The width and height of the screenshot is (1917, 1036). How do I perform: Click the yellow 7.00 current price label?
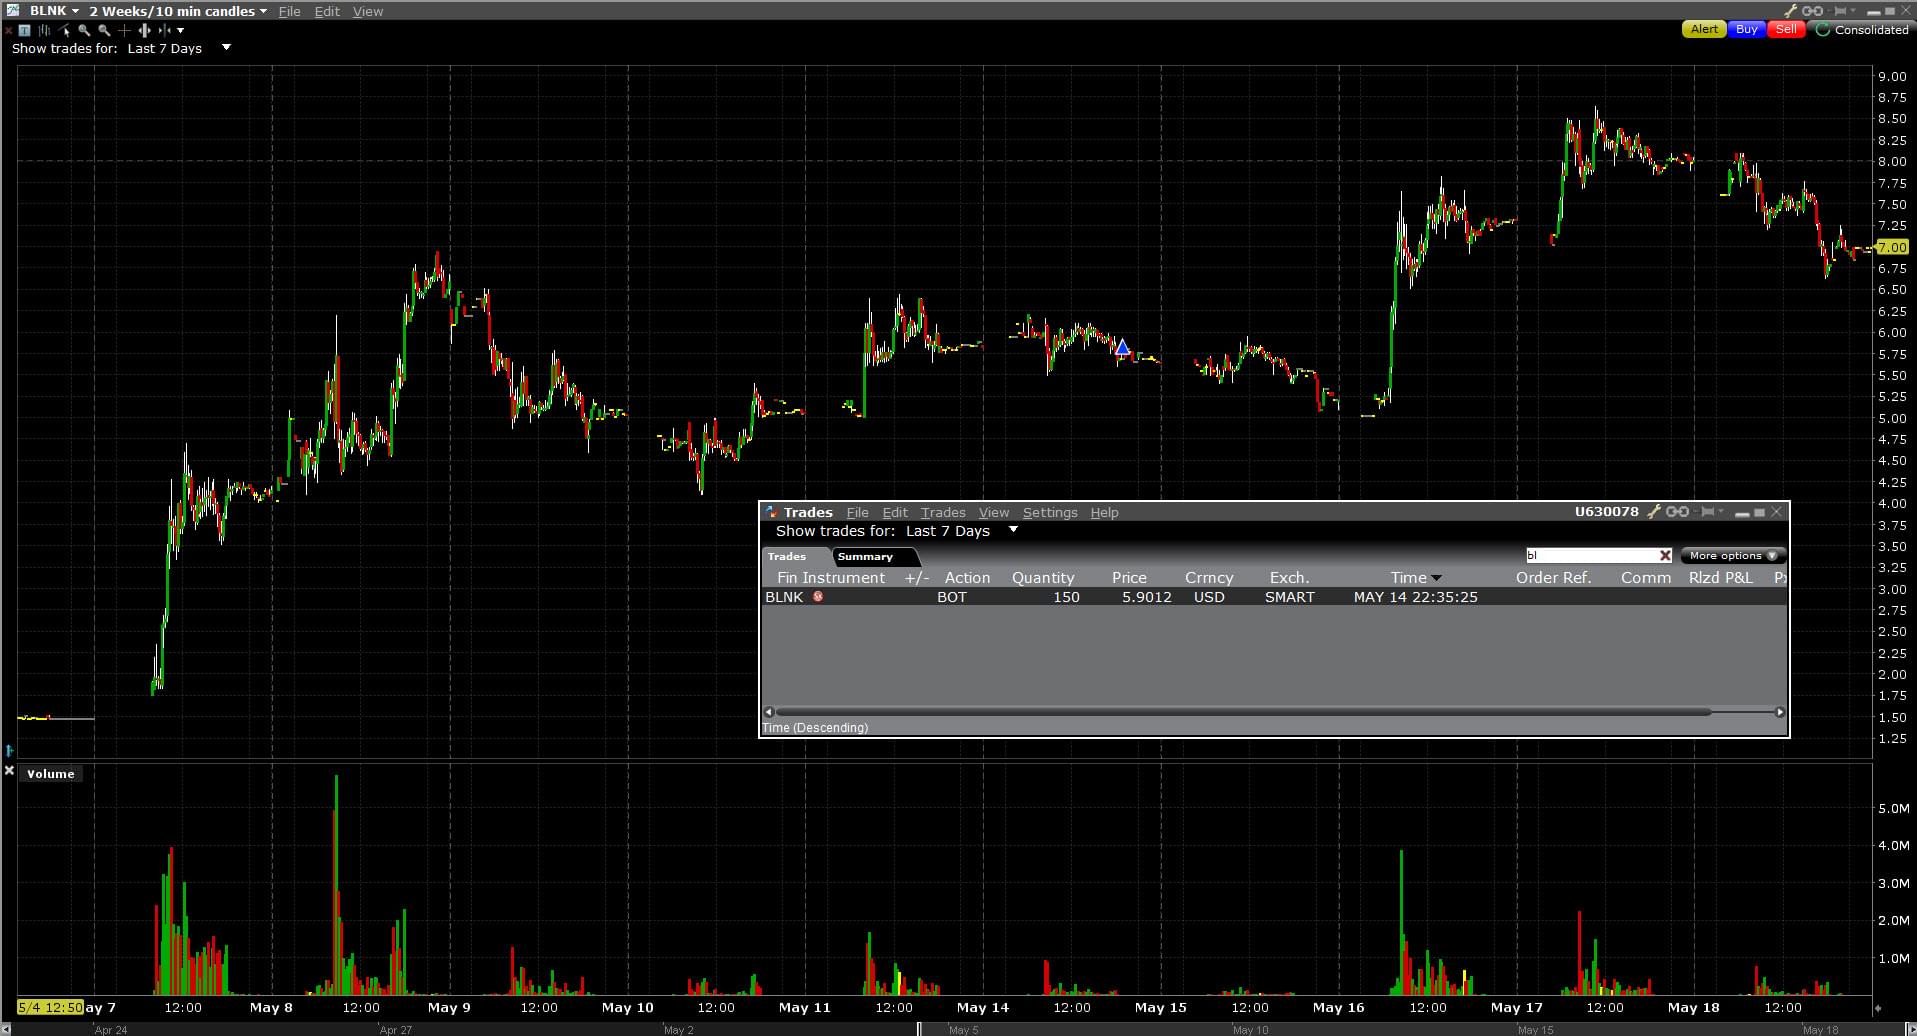1892,247
